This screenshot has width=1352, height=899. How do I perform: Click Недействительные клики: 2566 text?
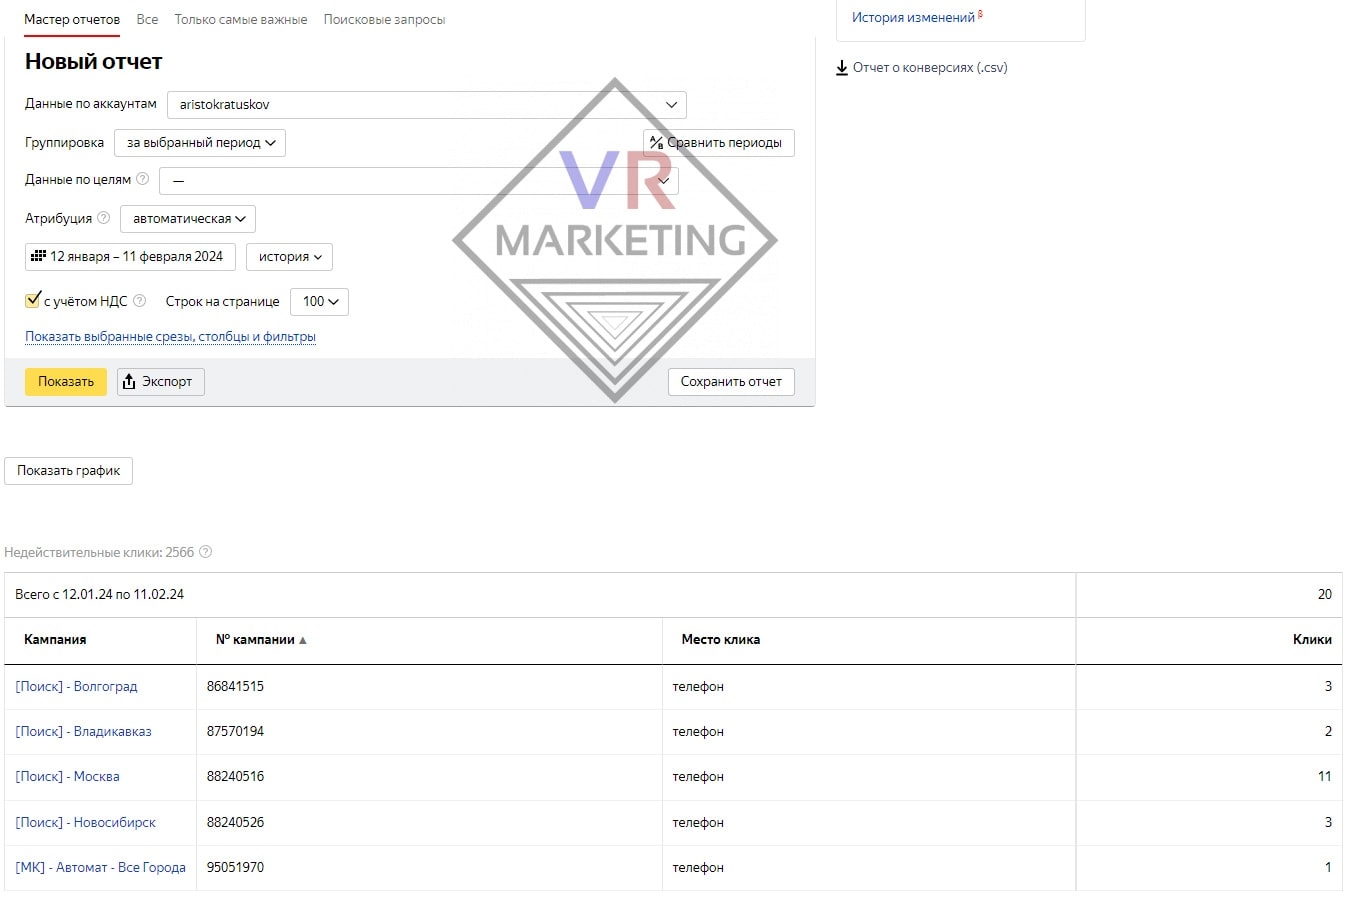(99, 553)
